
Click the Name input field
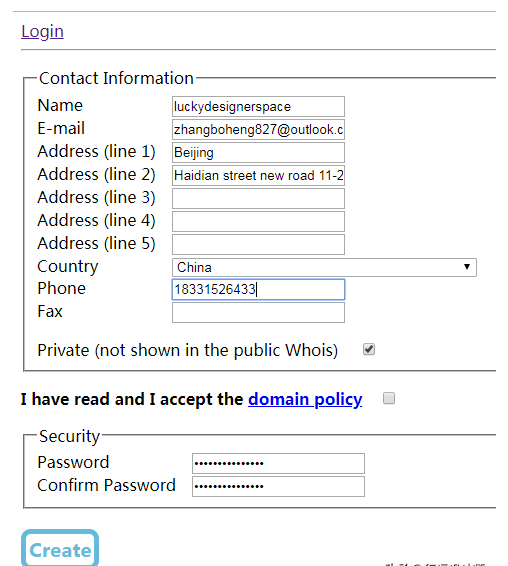point(258,106)
